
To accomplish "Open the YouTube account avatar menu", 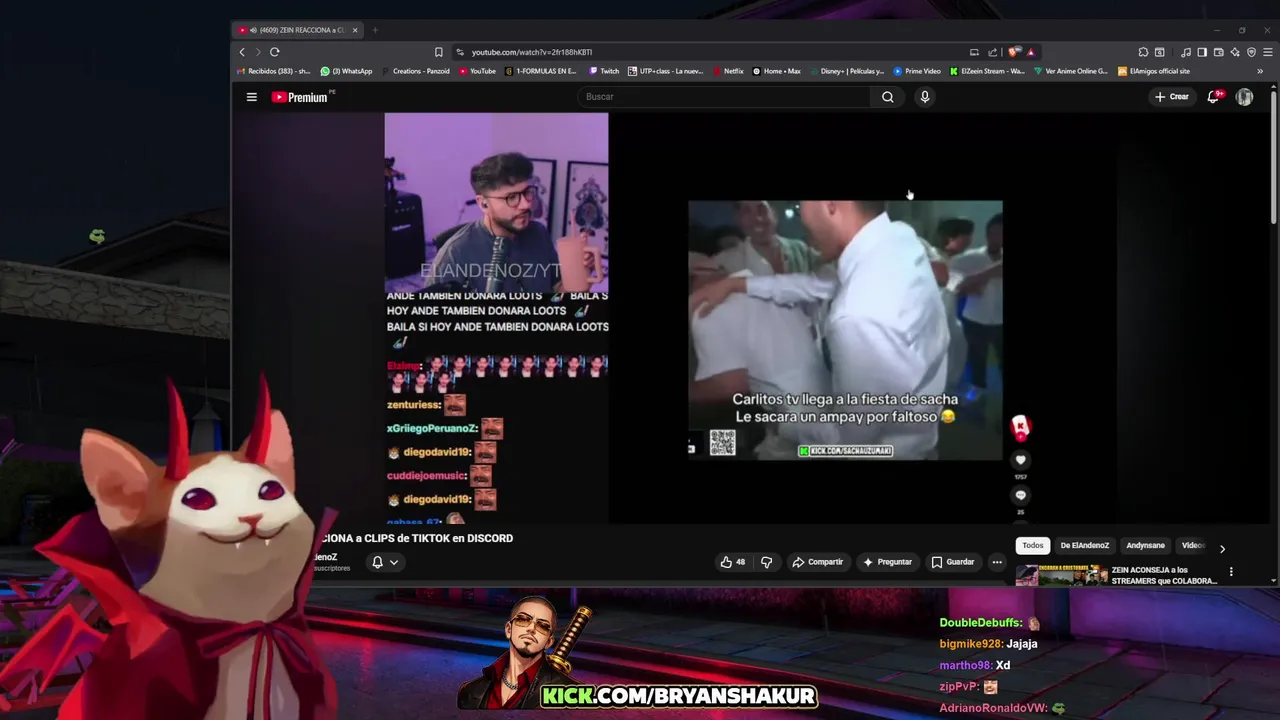I will [1244, 97].
